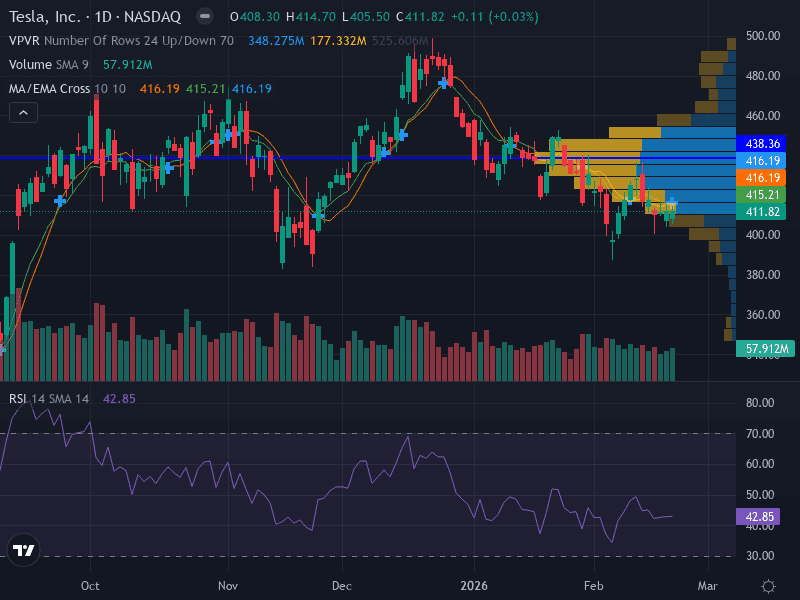
Task: Click the 380.00 price scale label
Action: click(763, 274)
